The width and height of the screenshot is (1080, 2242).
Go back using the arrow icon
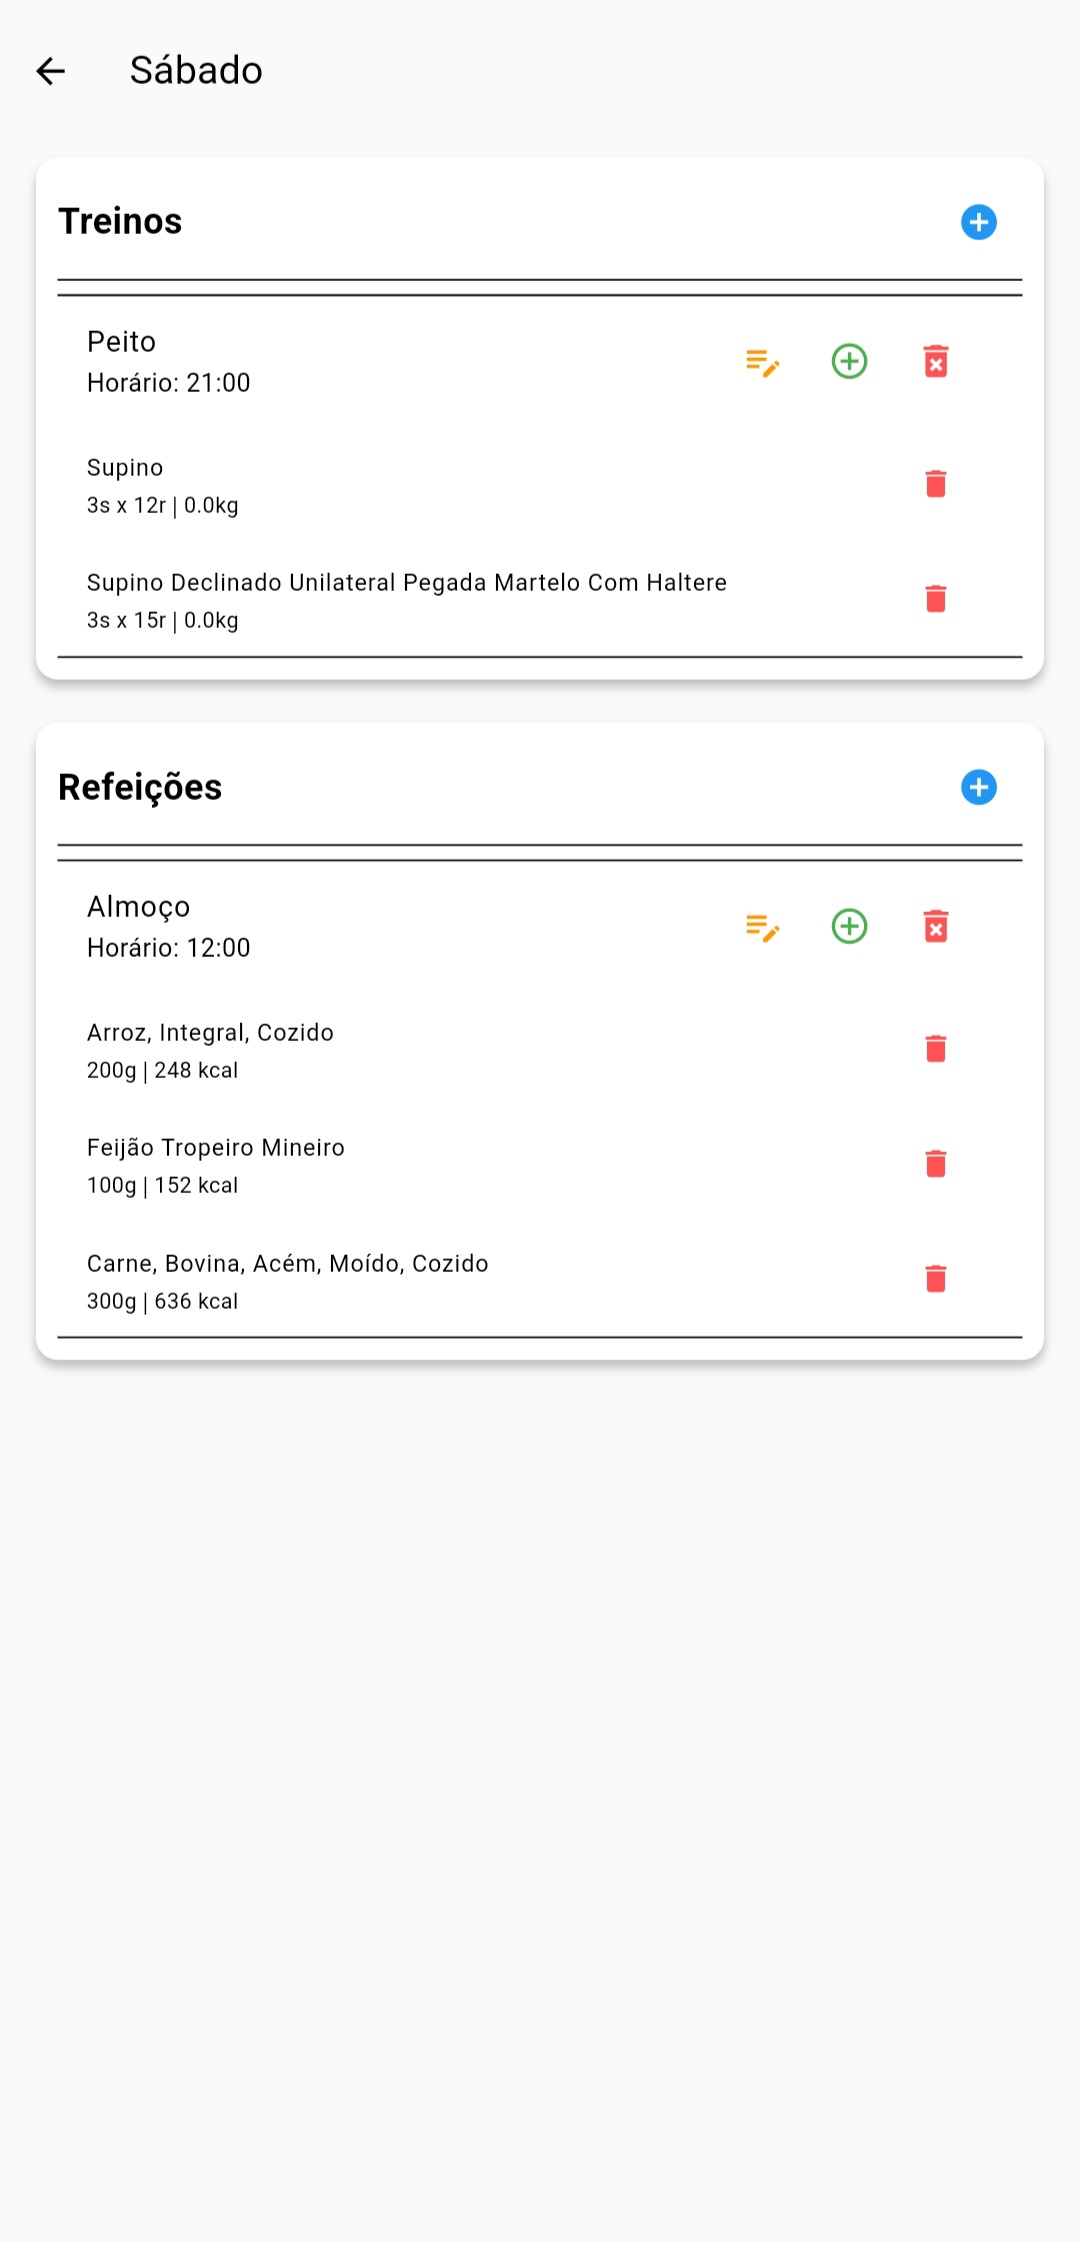(x=51, y=71)
